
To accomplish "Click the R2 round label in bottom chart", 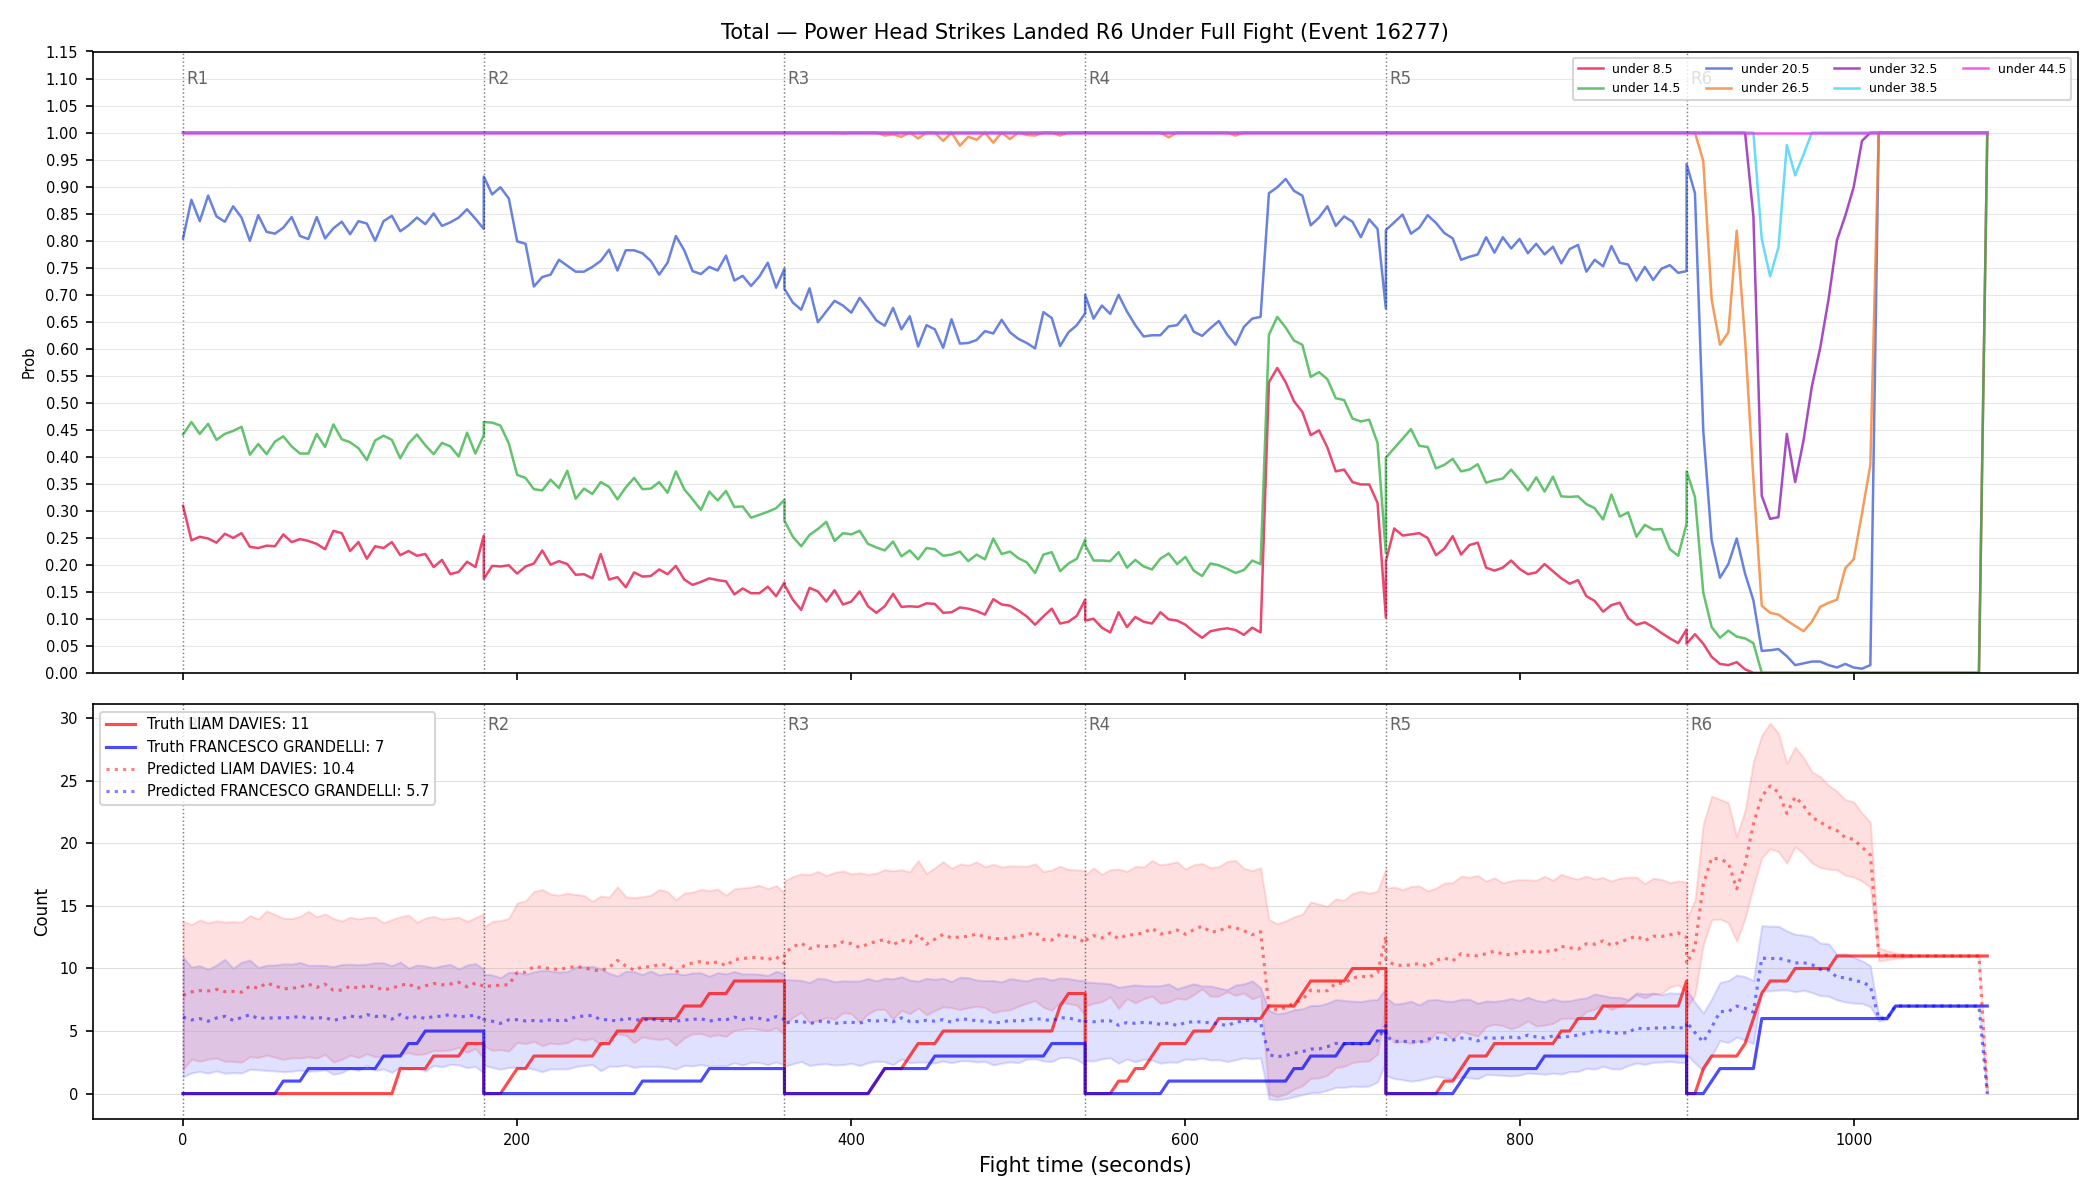I will pyautogui.click(x=498, y=724).
